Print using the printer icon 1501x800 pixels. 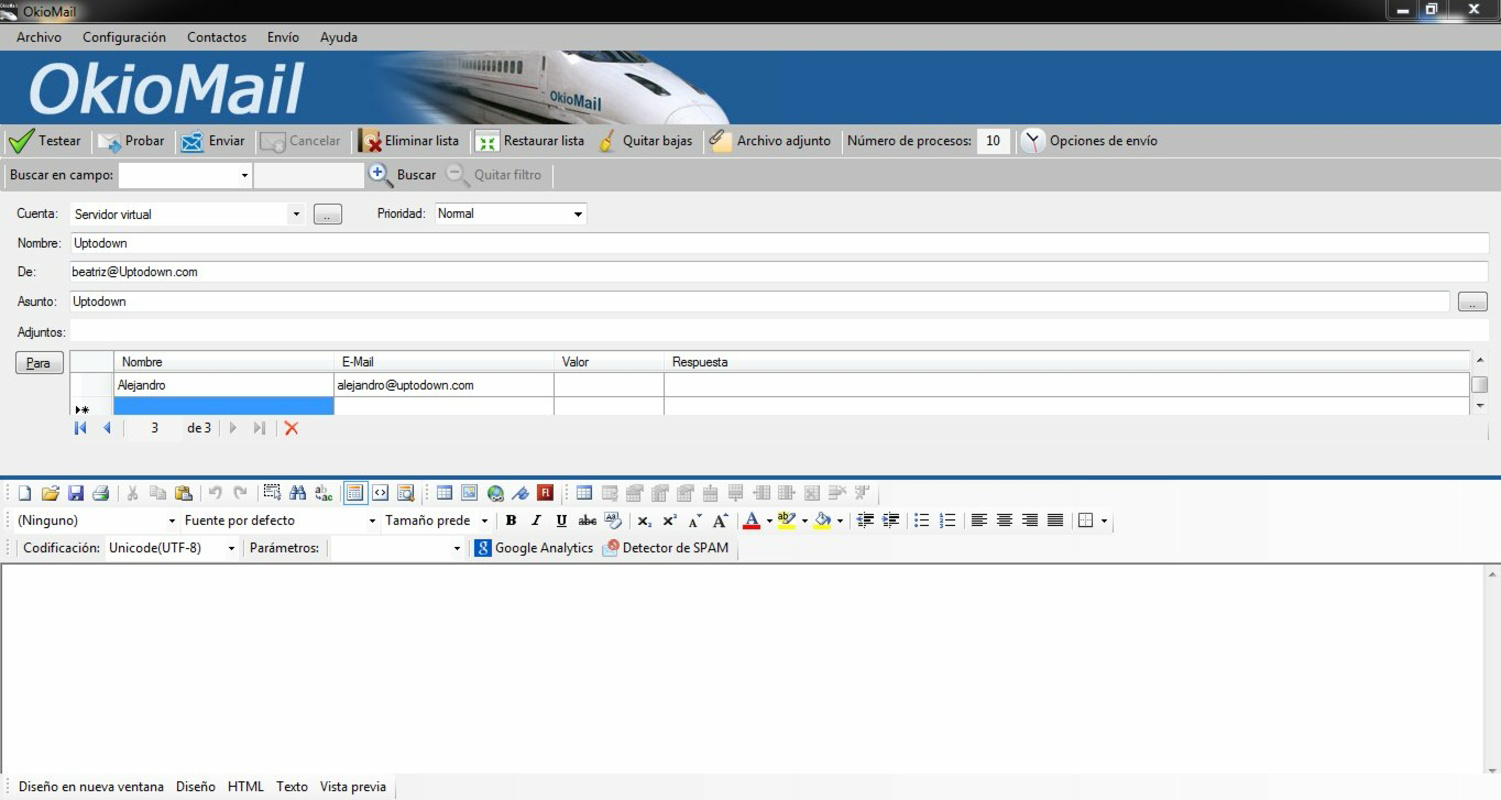pyautogui.click(x=100, y=493)
